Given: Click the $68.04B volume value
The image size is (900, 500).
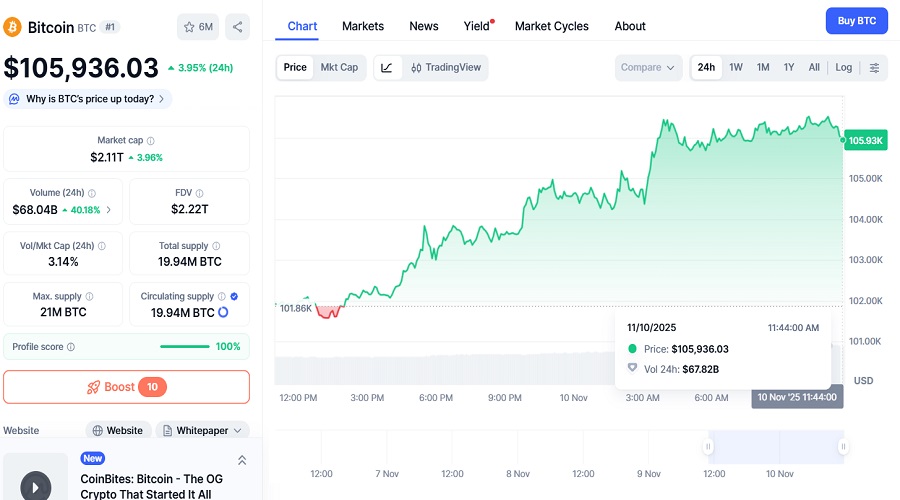Looking at the screenshot, I should coord(35,210).
